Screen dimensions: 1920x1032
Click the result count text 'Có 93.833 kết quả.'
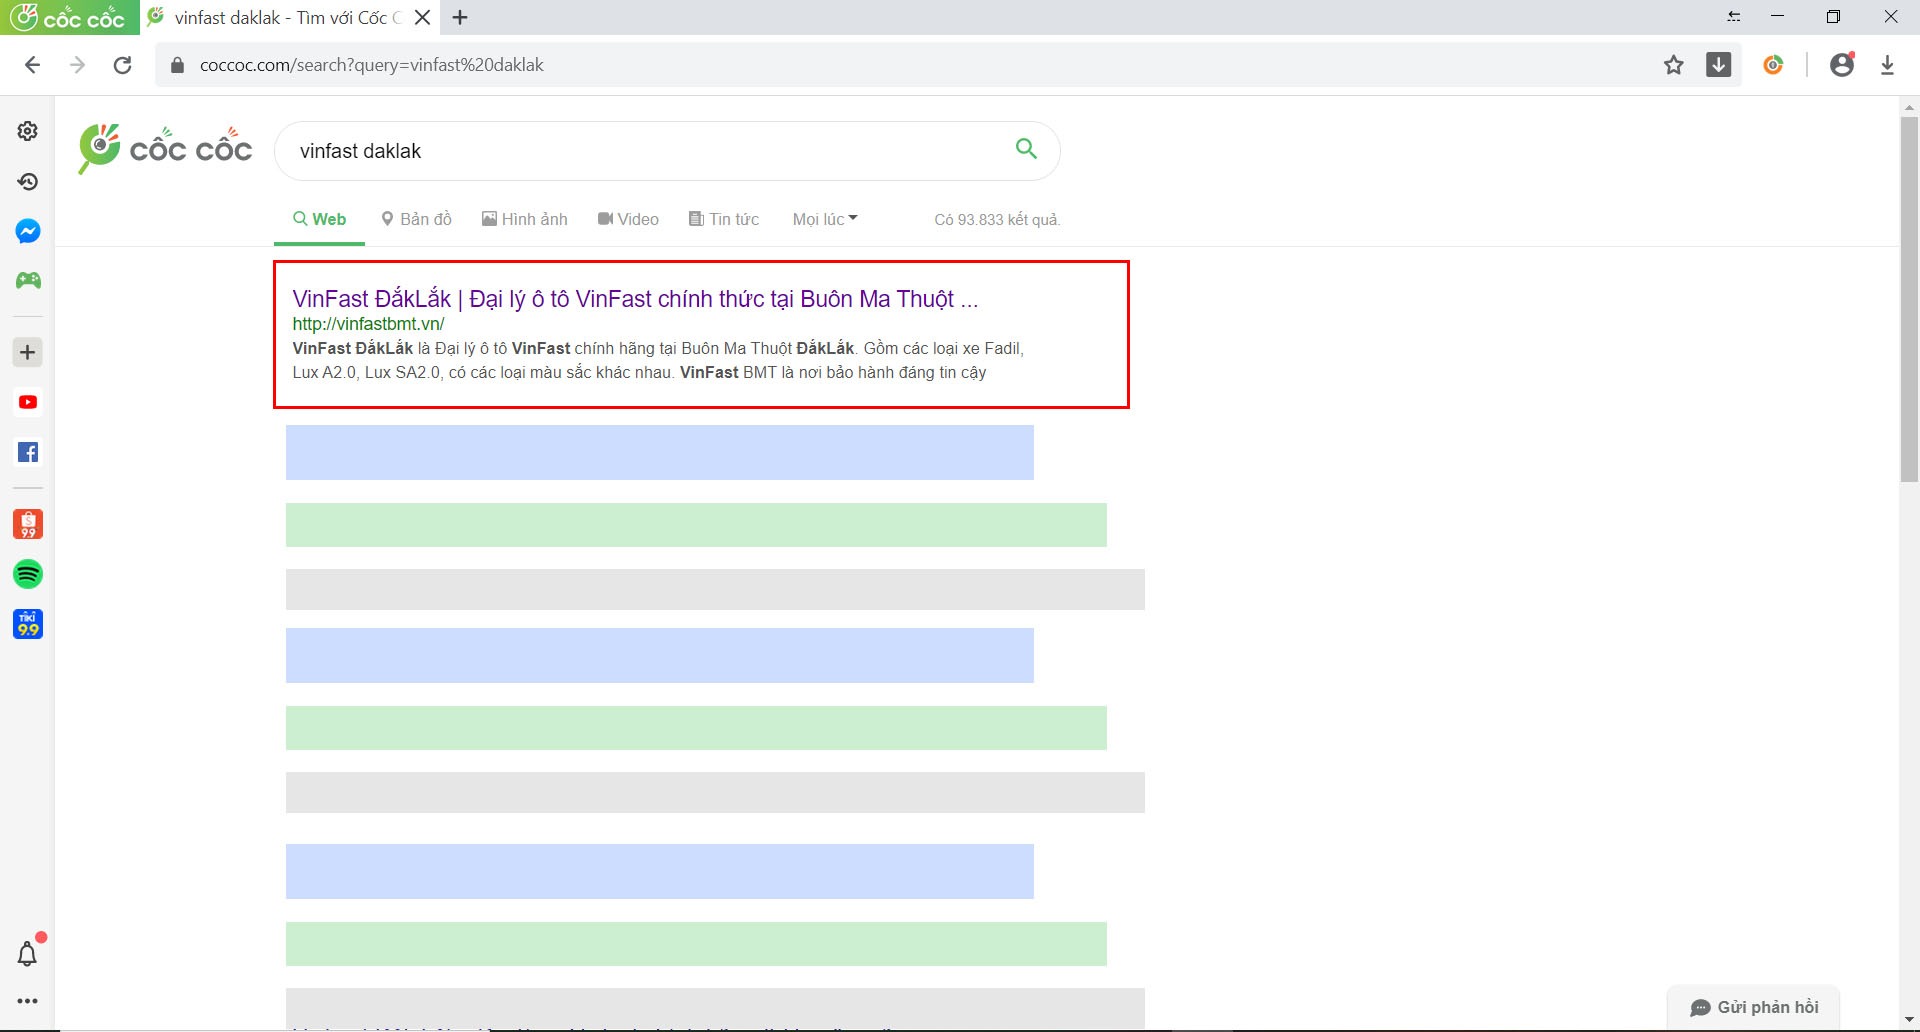997,219
